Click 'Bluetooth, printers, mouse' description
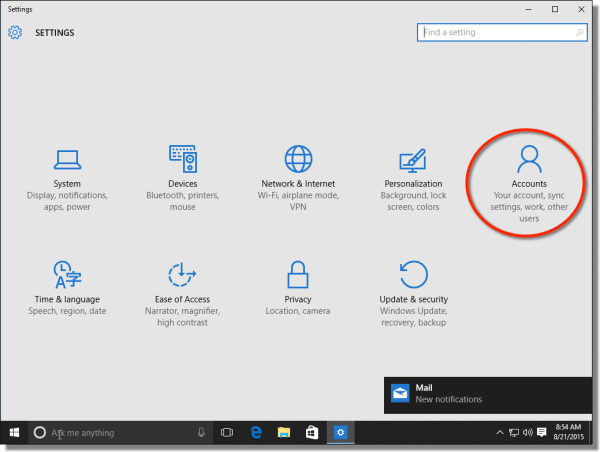Viewport: 600px width, 452px height. [183, 201]
